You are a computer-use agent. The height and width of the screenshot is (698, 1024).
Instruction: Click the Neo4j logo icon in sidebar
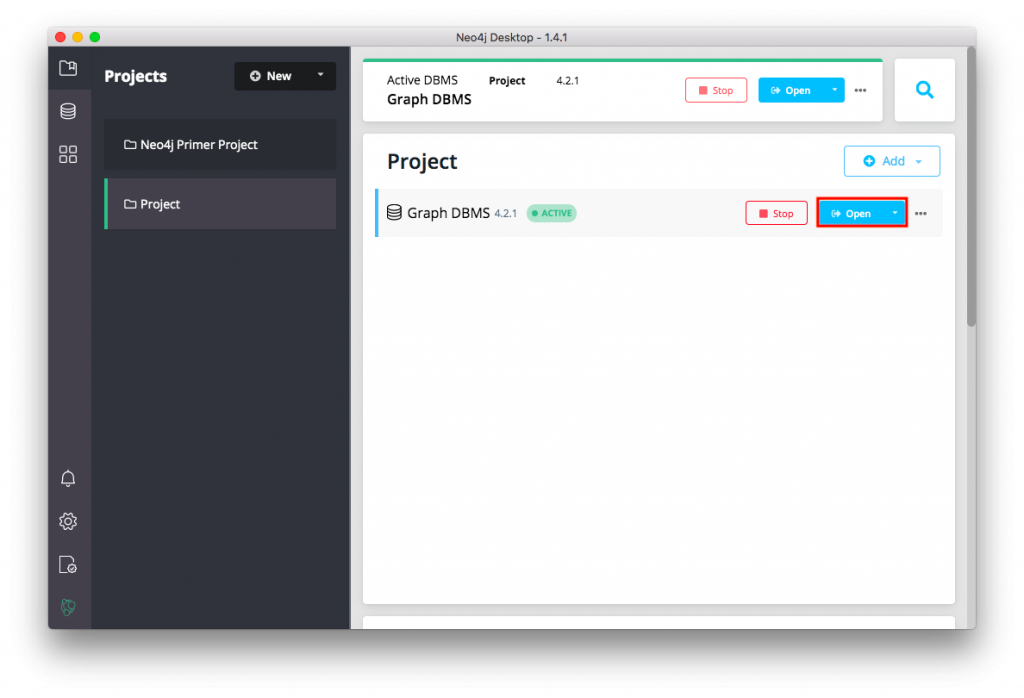(x=68, y=607)
